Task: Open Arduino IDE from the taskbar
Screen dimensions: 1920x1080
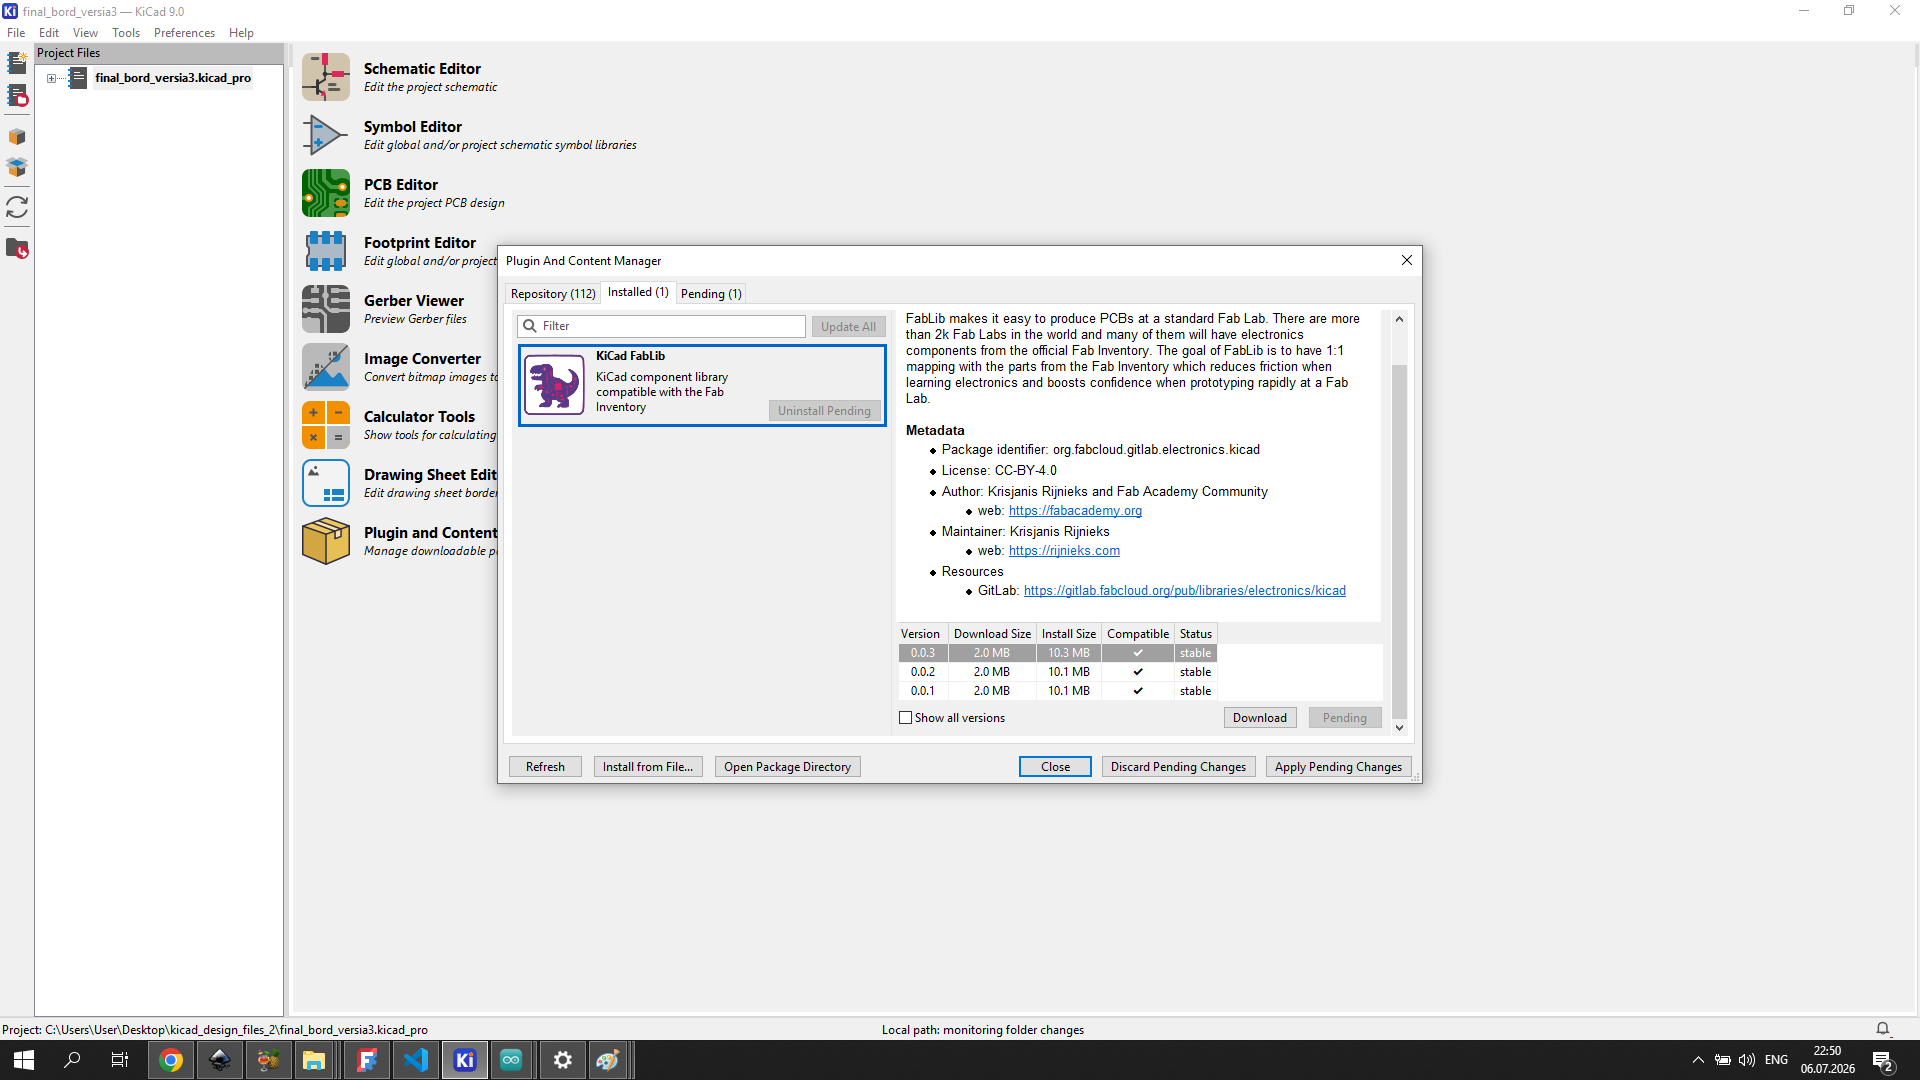Action: coord(511,1060)
